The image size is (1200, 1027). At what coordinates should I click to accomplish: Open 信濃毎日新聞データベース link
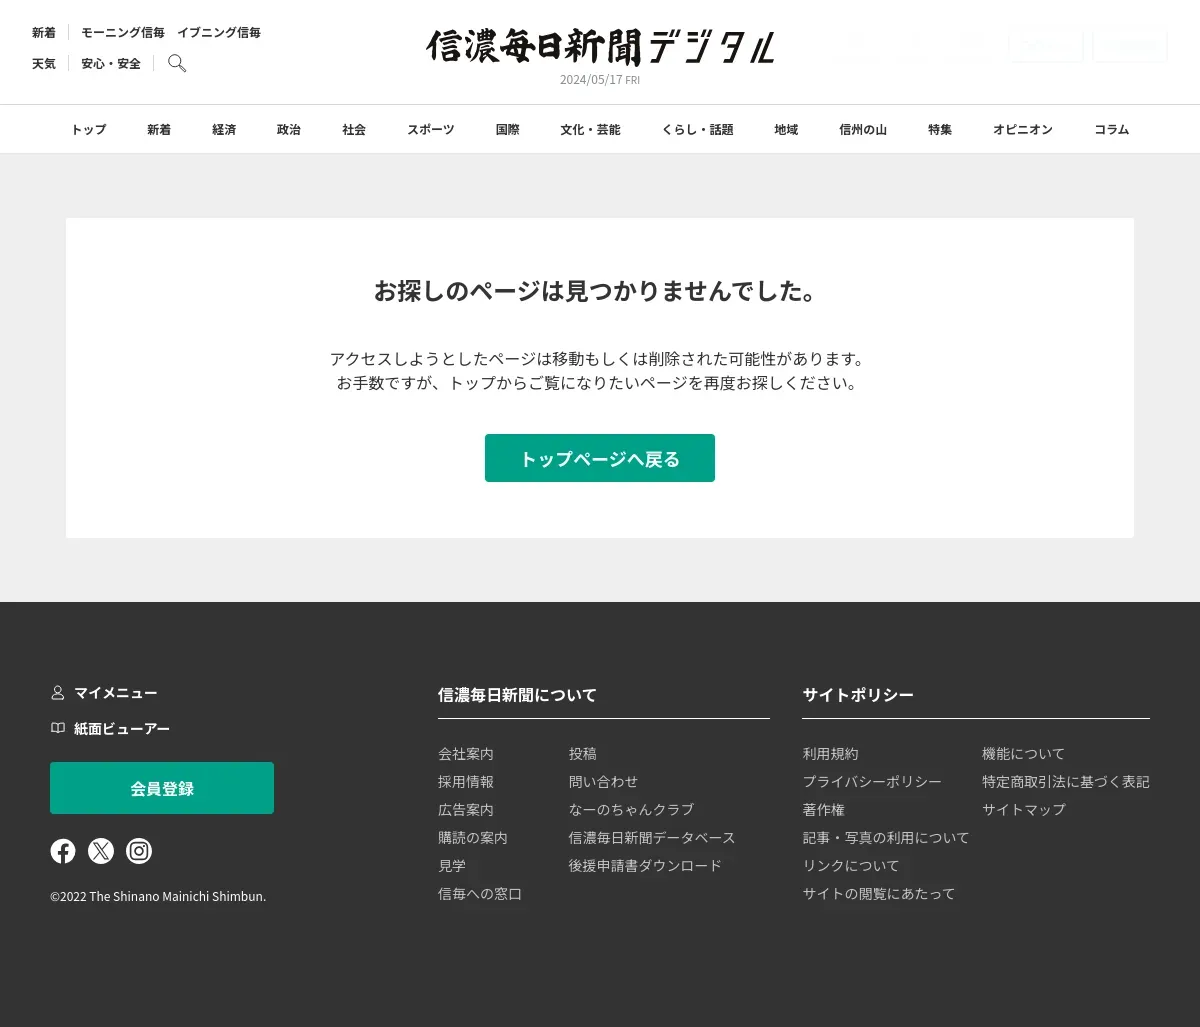pyautogui.click(x=652, y=838)
